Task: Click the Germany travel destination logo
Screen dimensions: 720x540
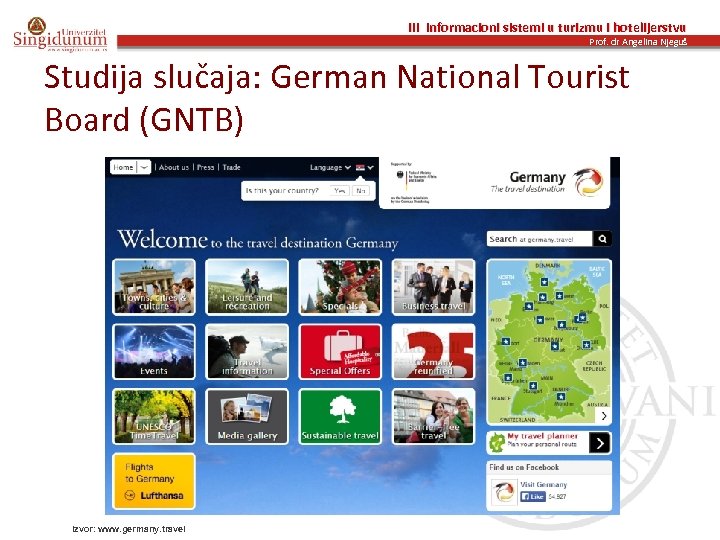Action: coord(546,182)
